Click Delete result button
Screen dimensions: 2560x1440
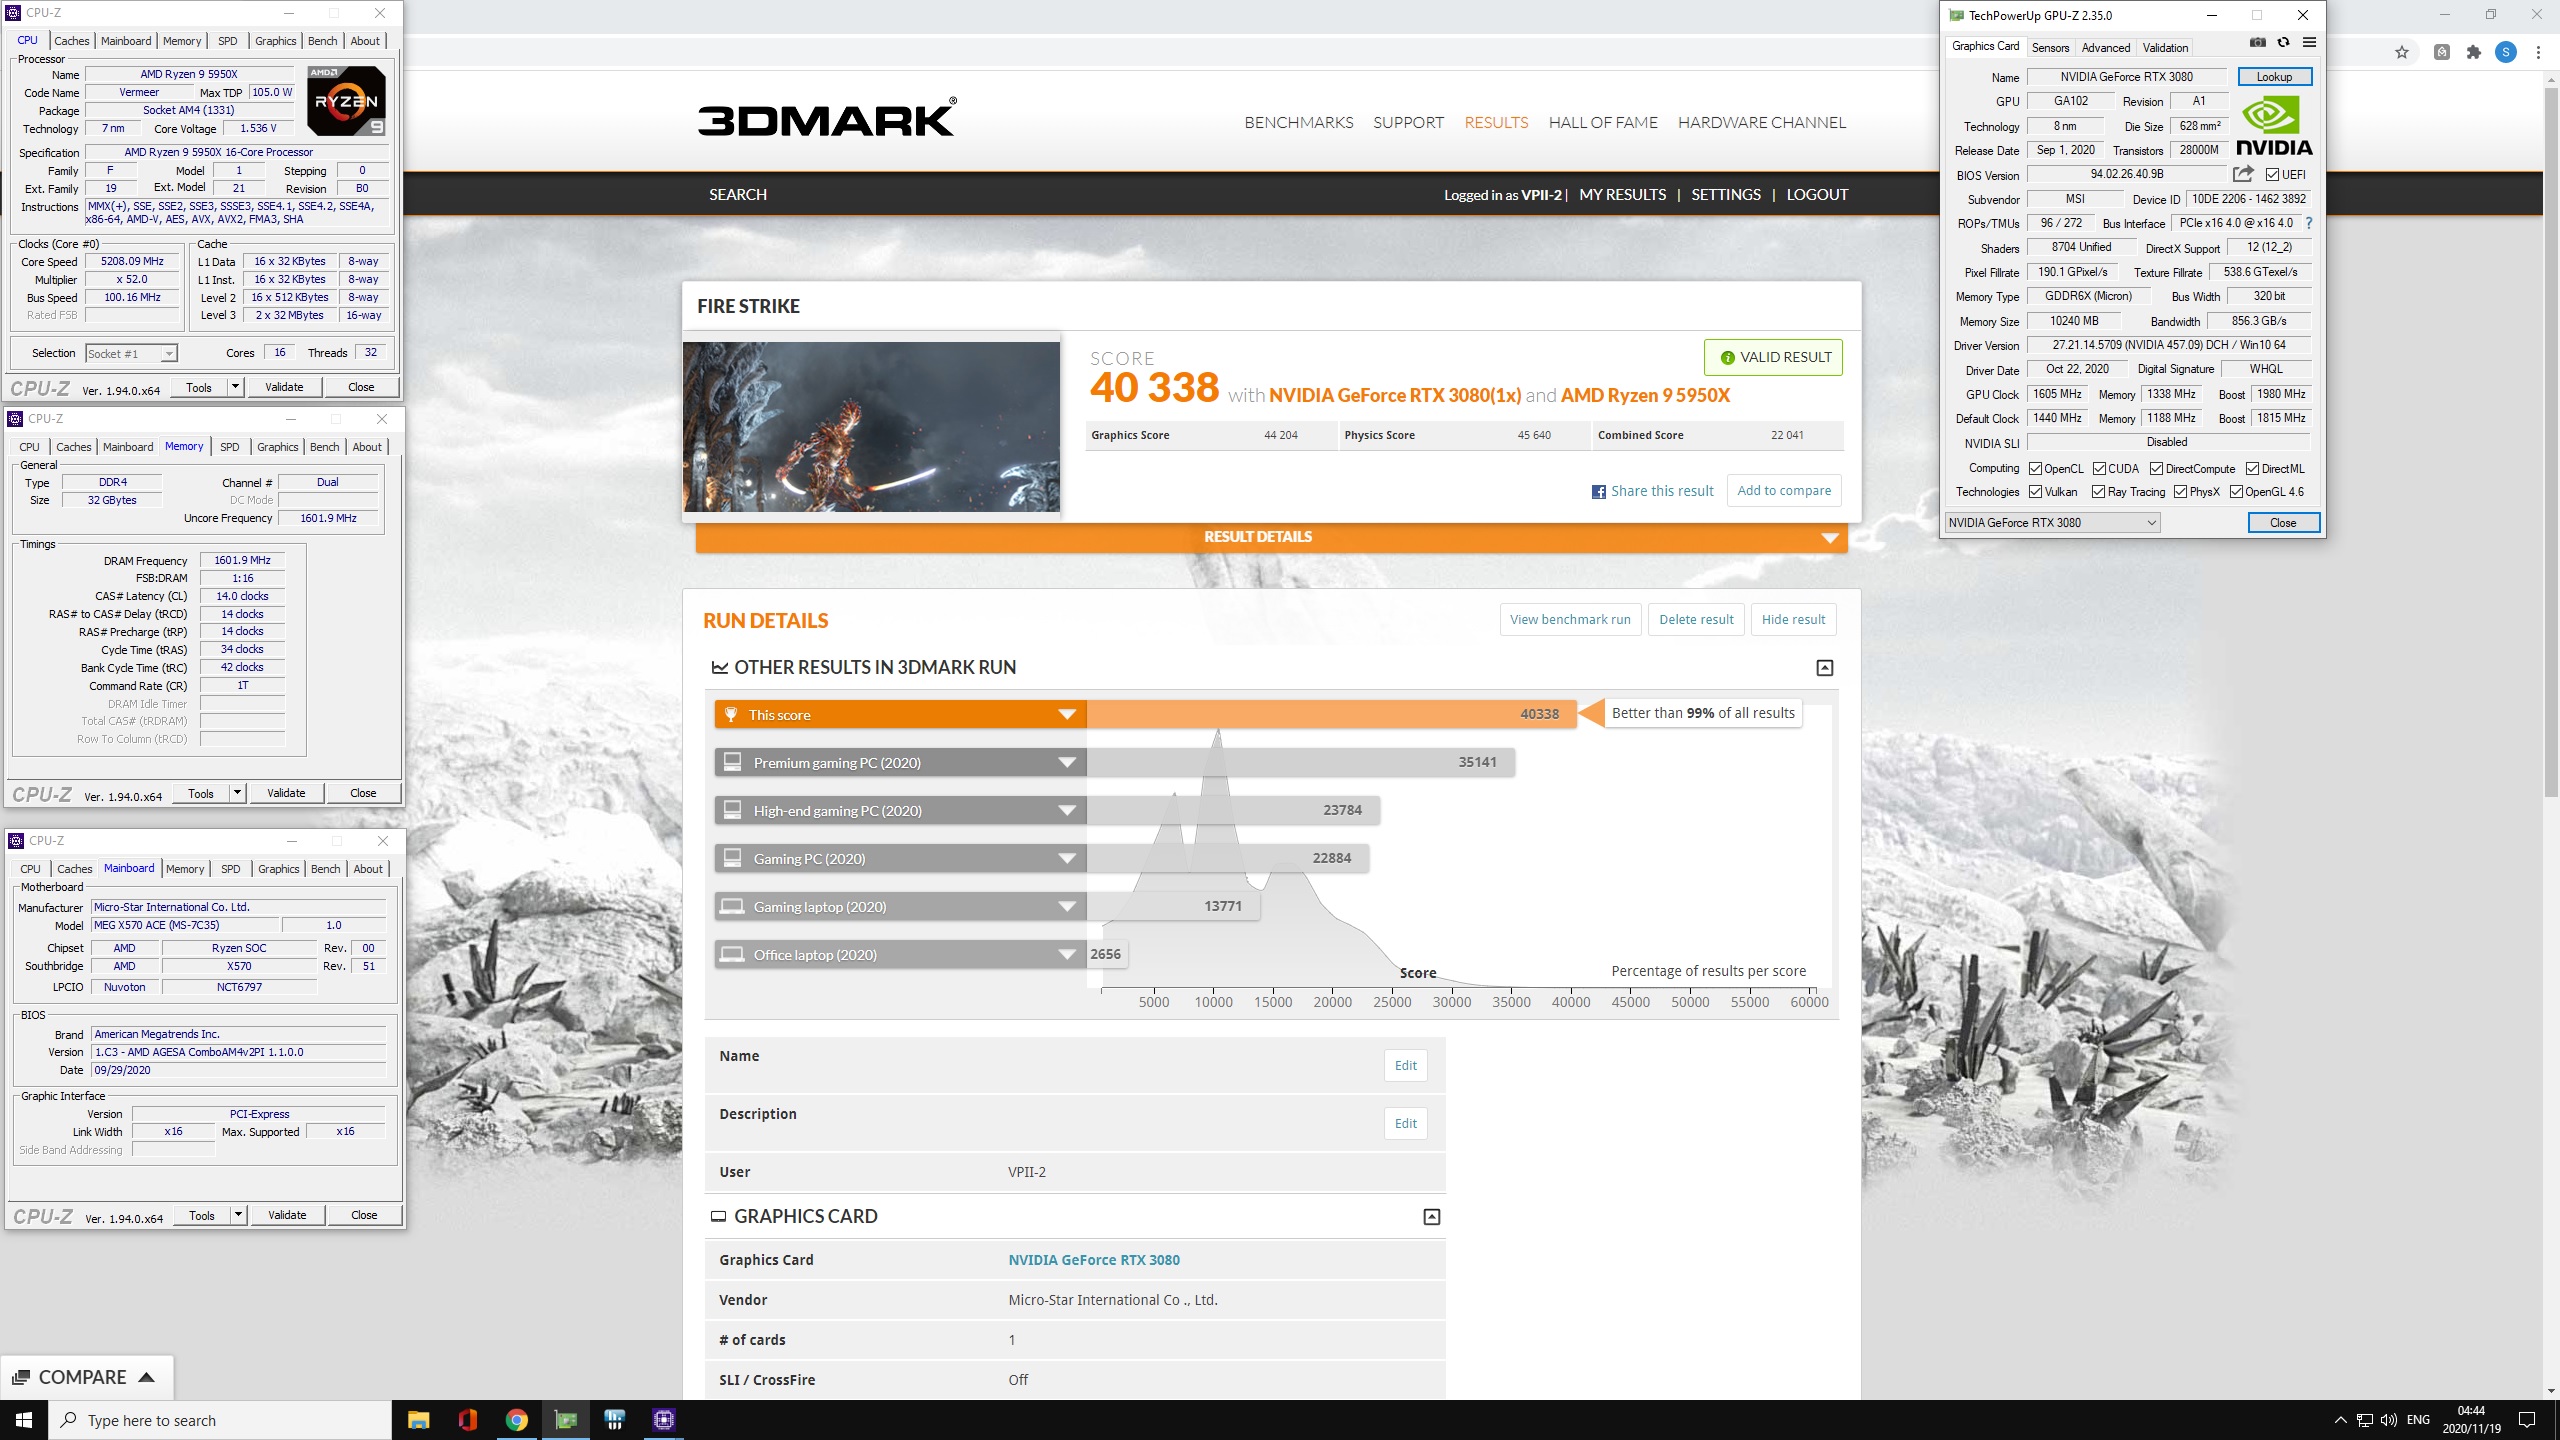(1696, 620)
